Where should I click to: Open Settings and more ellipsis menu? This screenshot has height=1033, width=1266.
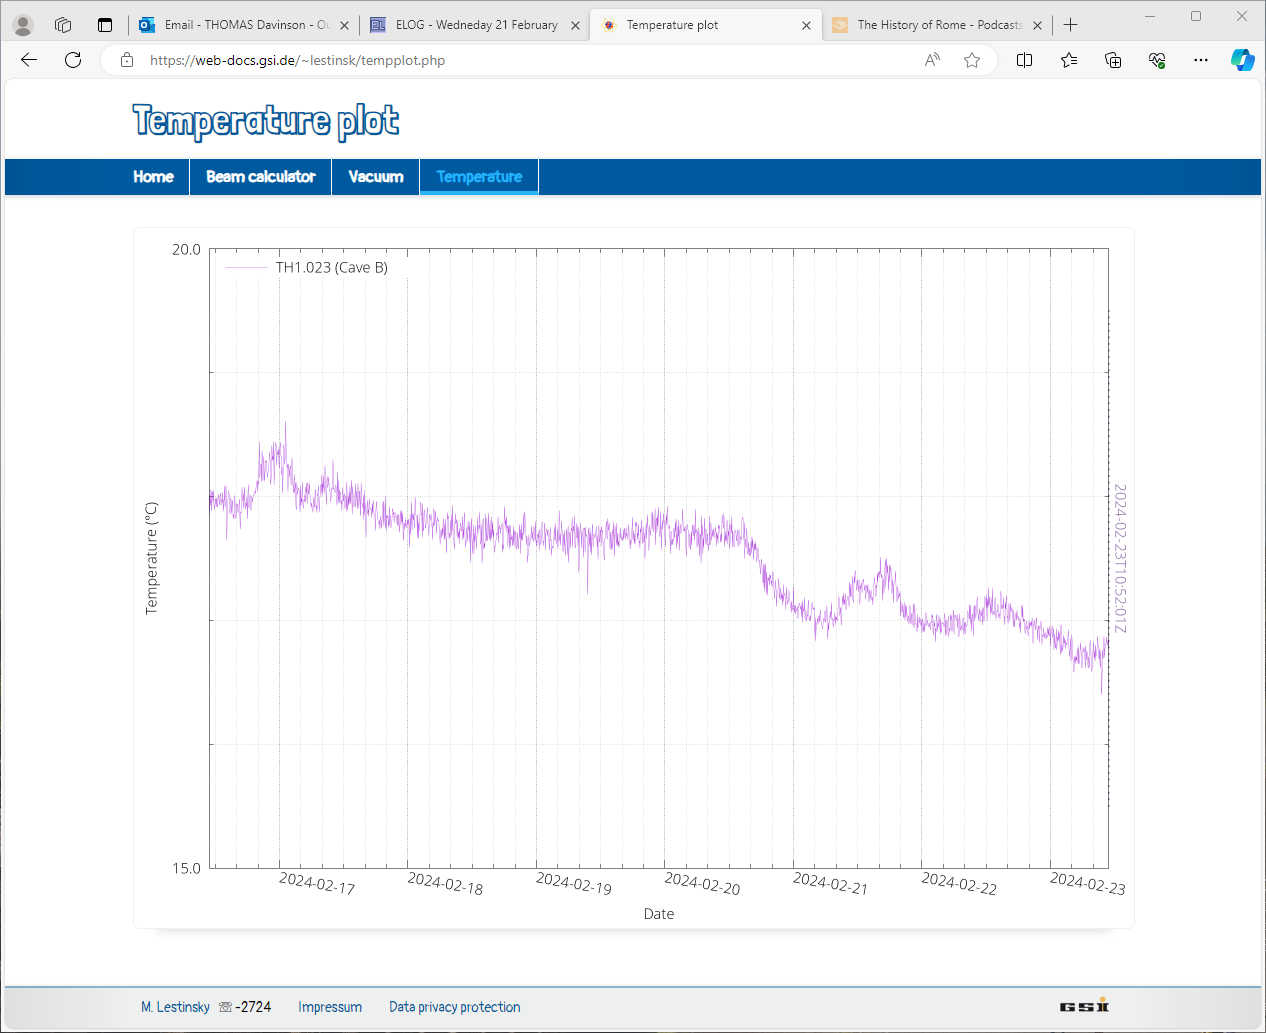[1201, 60]
